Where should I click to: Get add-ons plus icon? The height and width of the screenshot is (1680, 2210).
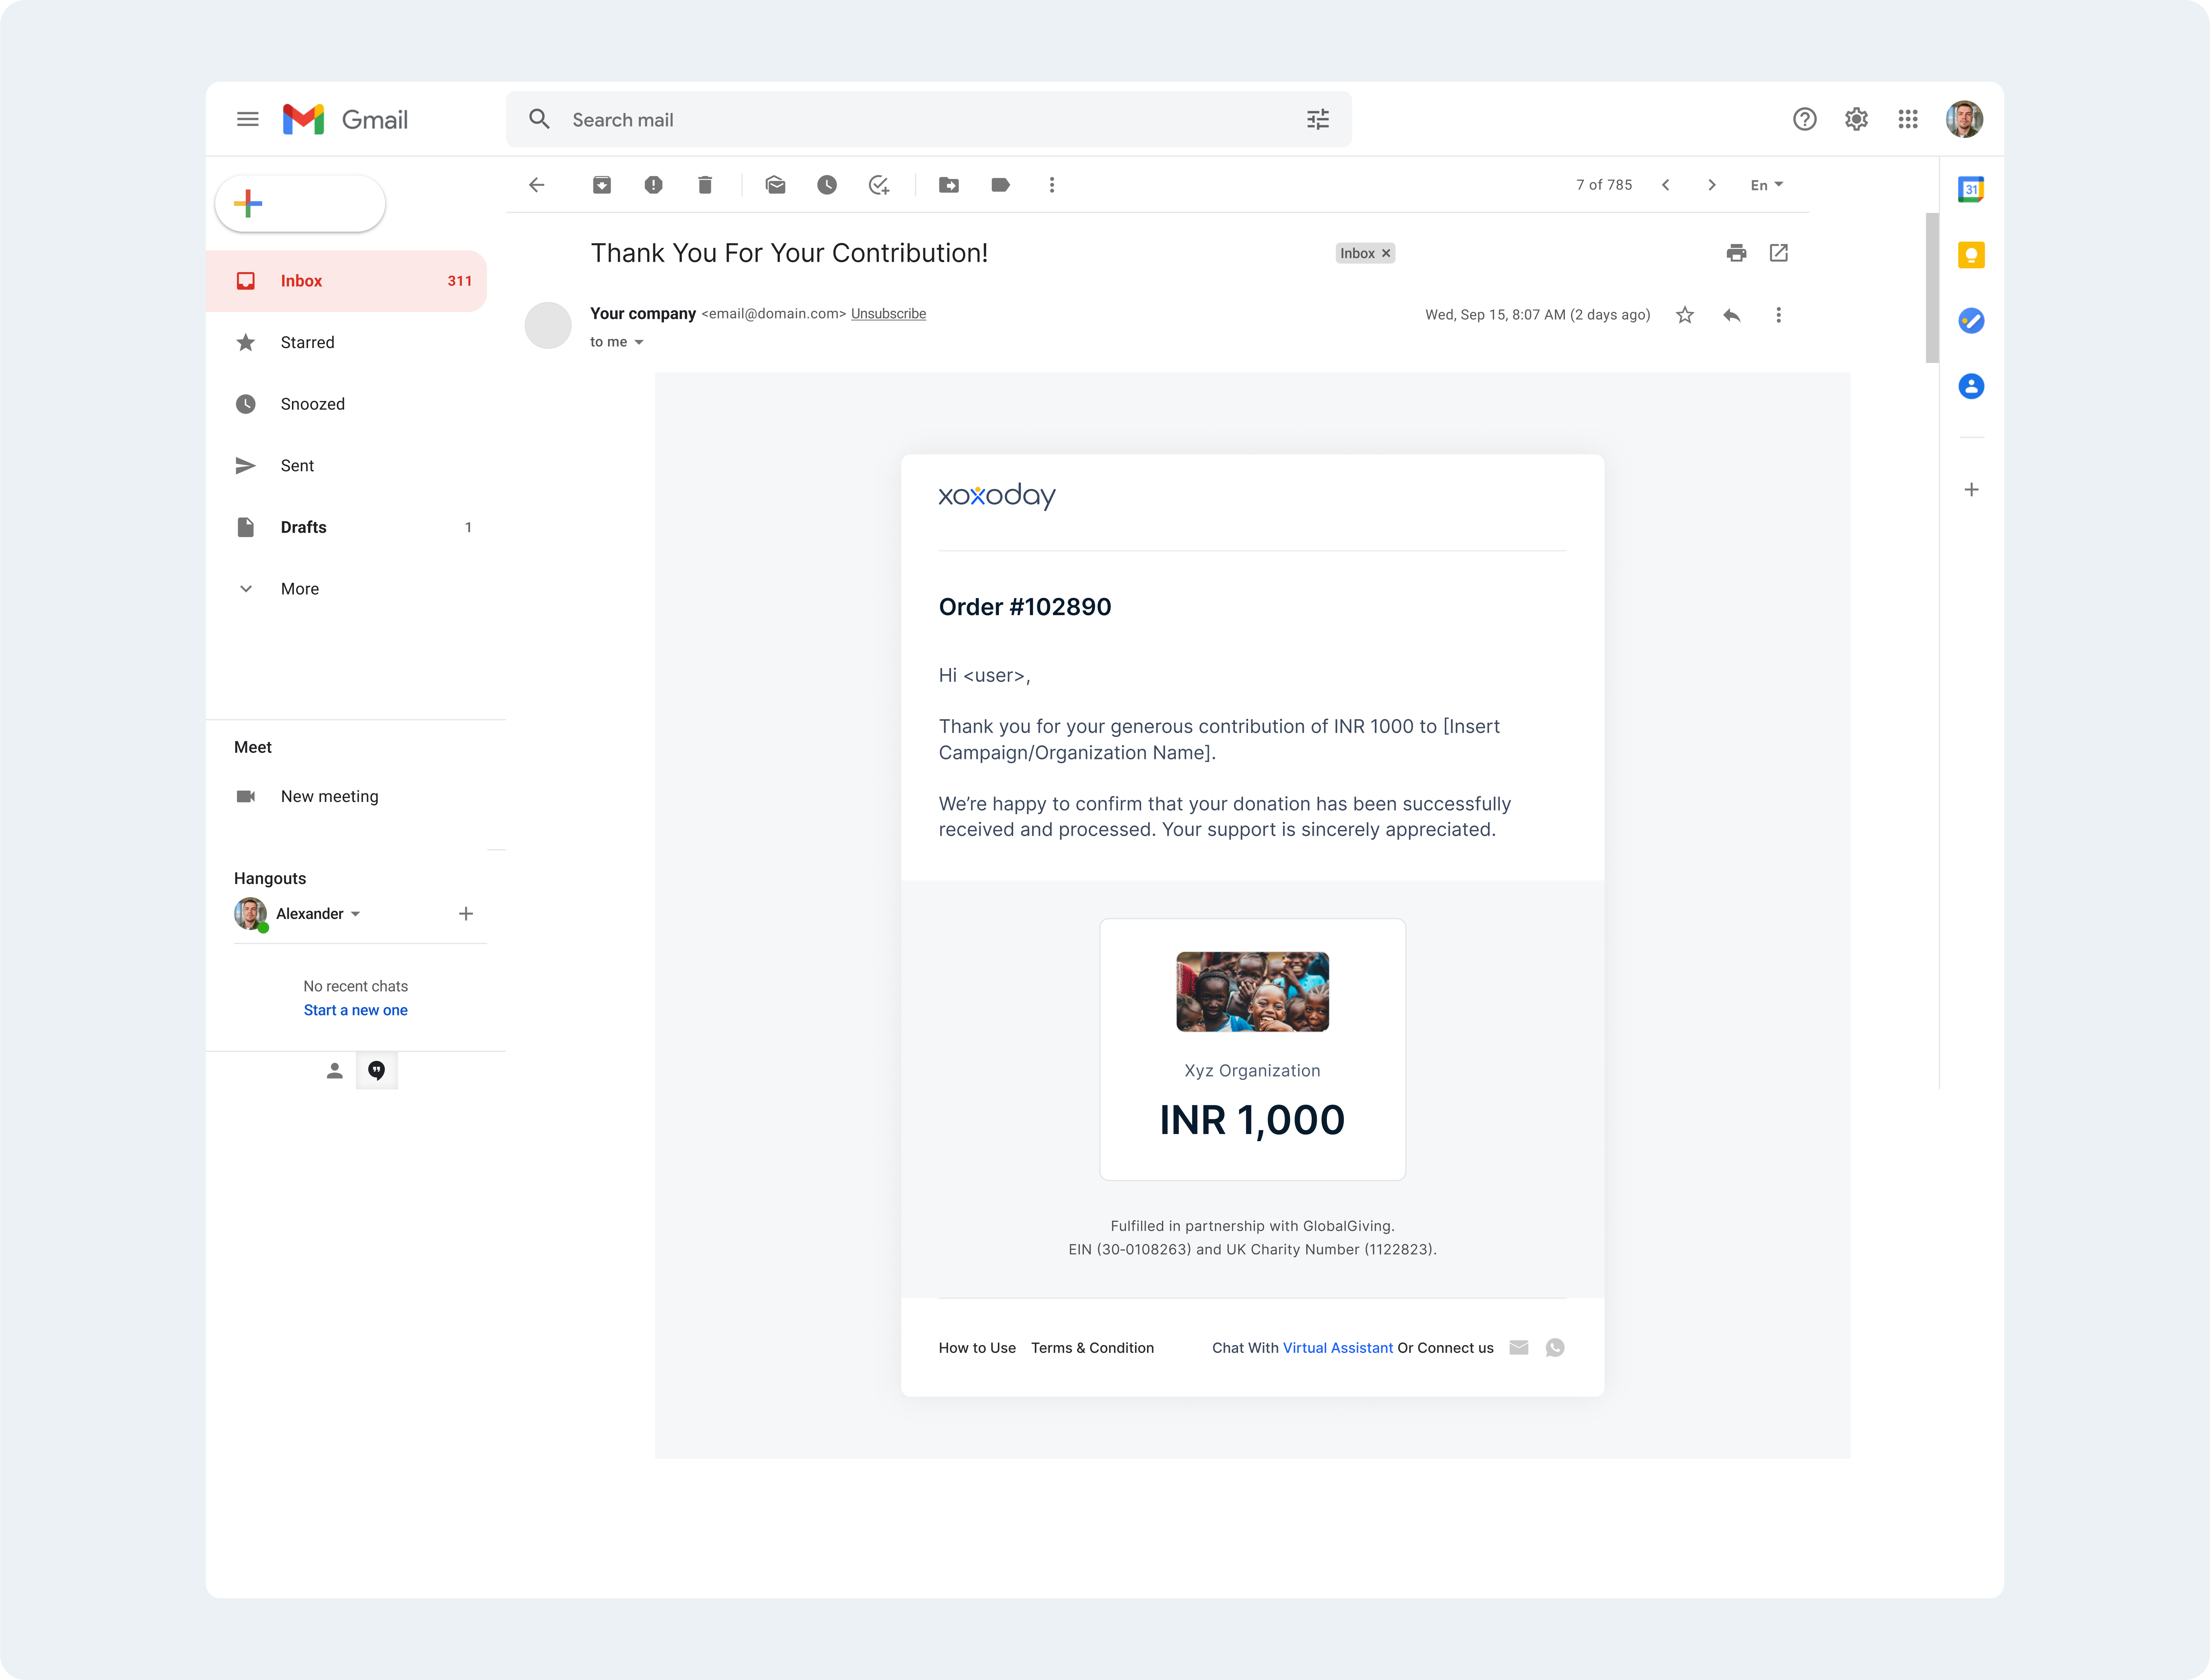tap(1971, 490)
